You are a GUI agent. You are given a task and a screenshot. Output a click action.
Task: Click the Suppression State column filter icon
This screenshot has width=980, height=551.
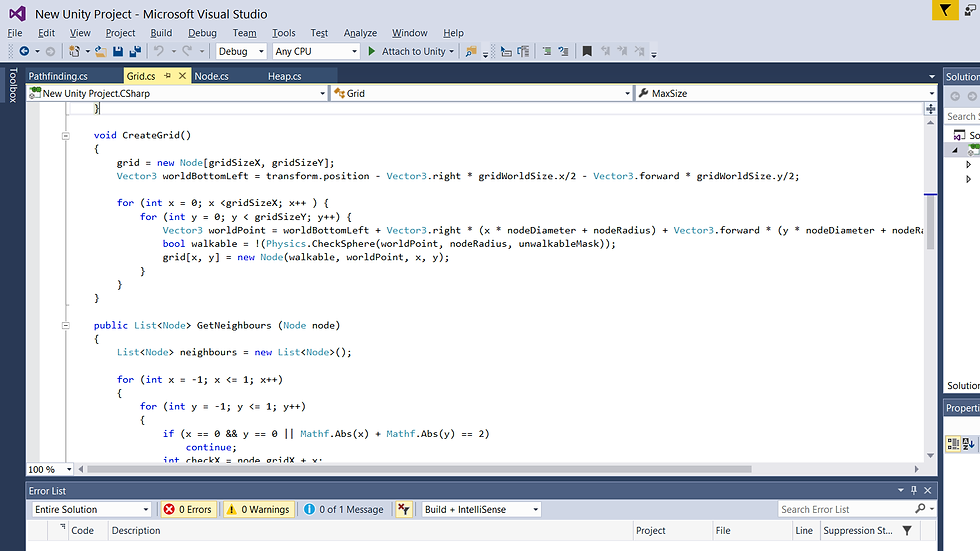(907, 530)
